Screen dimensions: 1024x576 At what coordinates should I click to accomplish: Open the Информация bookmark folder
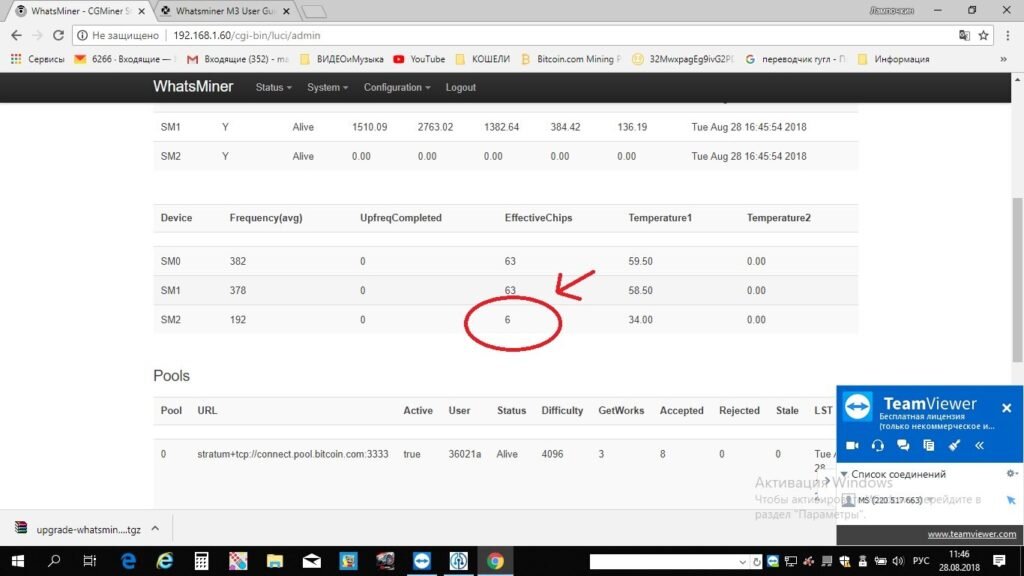pos(893,59)
